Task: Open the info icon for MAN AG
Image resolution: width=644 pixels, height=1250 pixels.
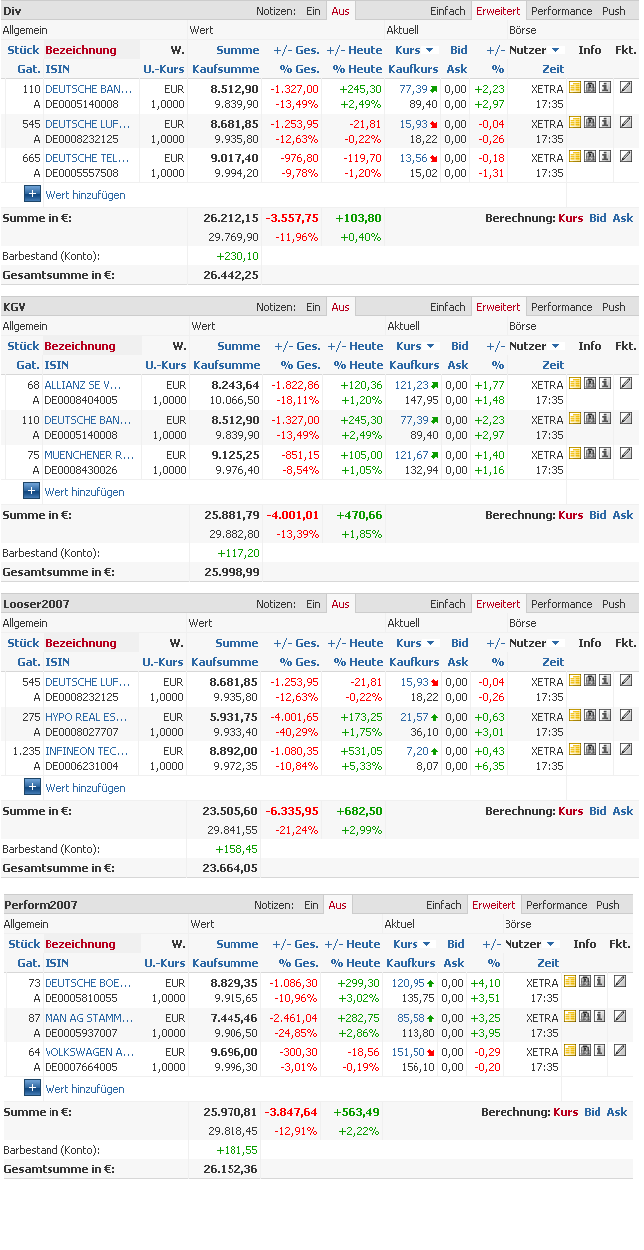Action: [x=600, y=1016]
